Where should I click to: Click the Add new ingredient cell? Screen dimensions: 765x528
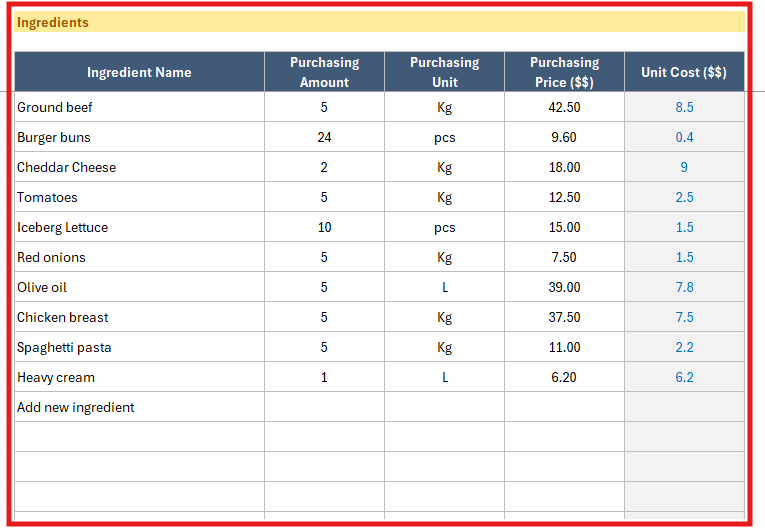pyautogui.click(x=140, y=407)
